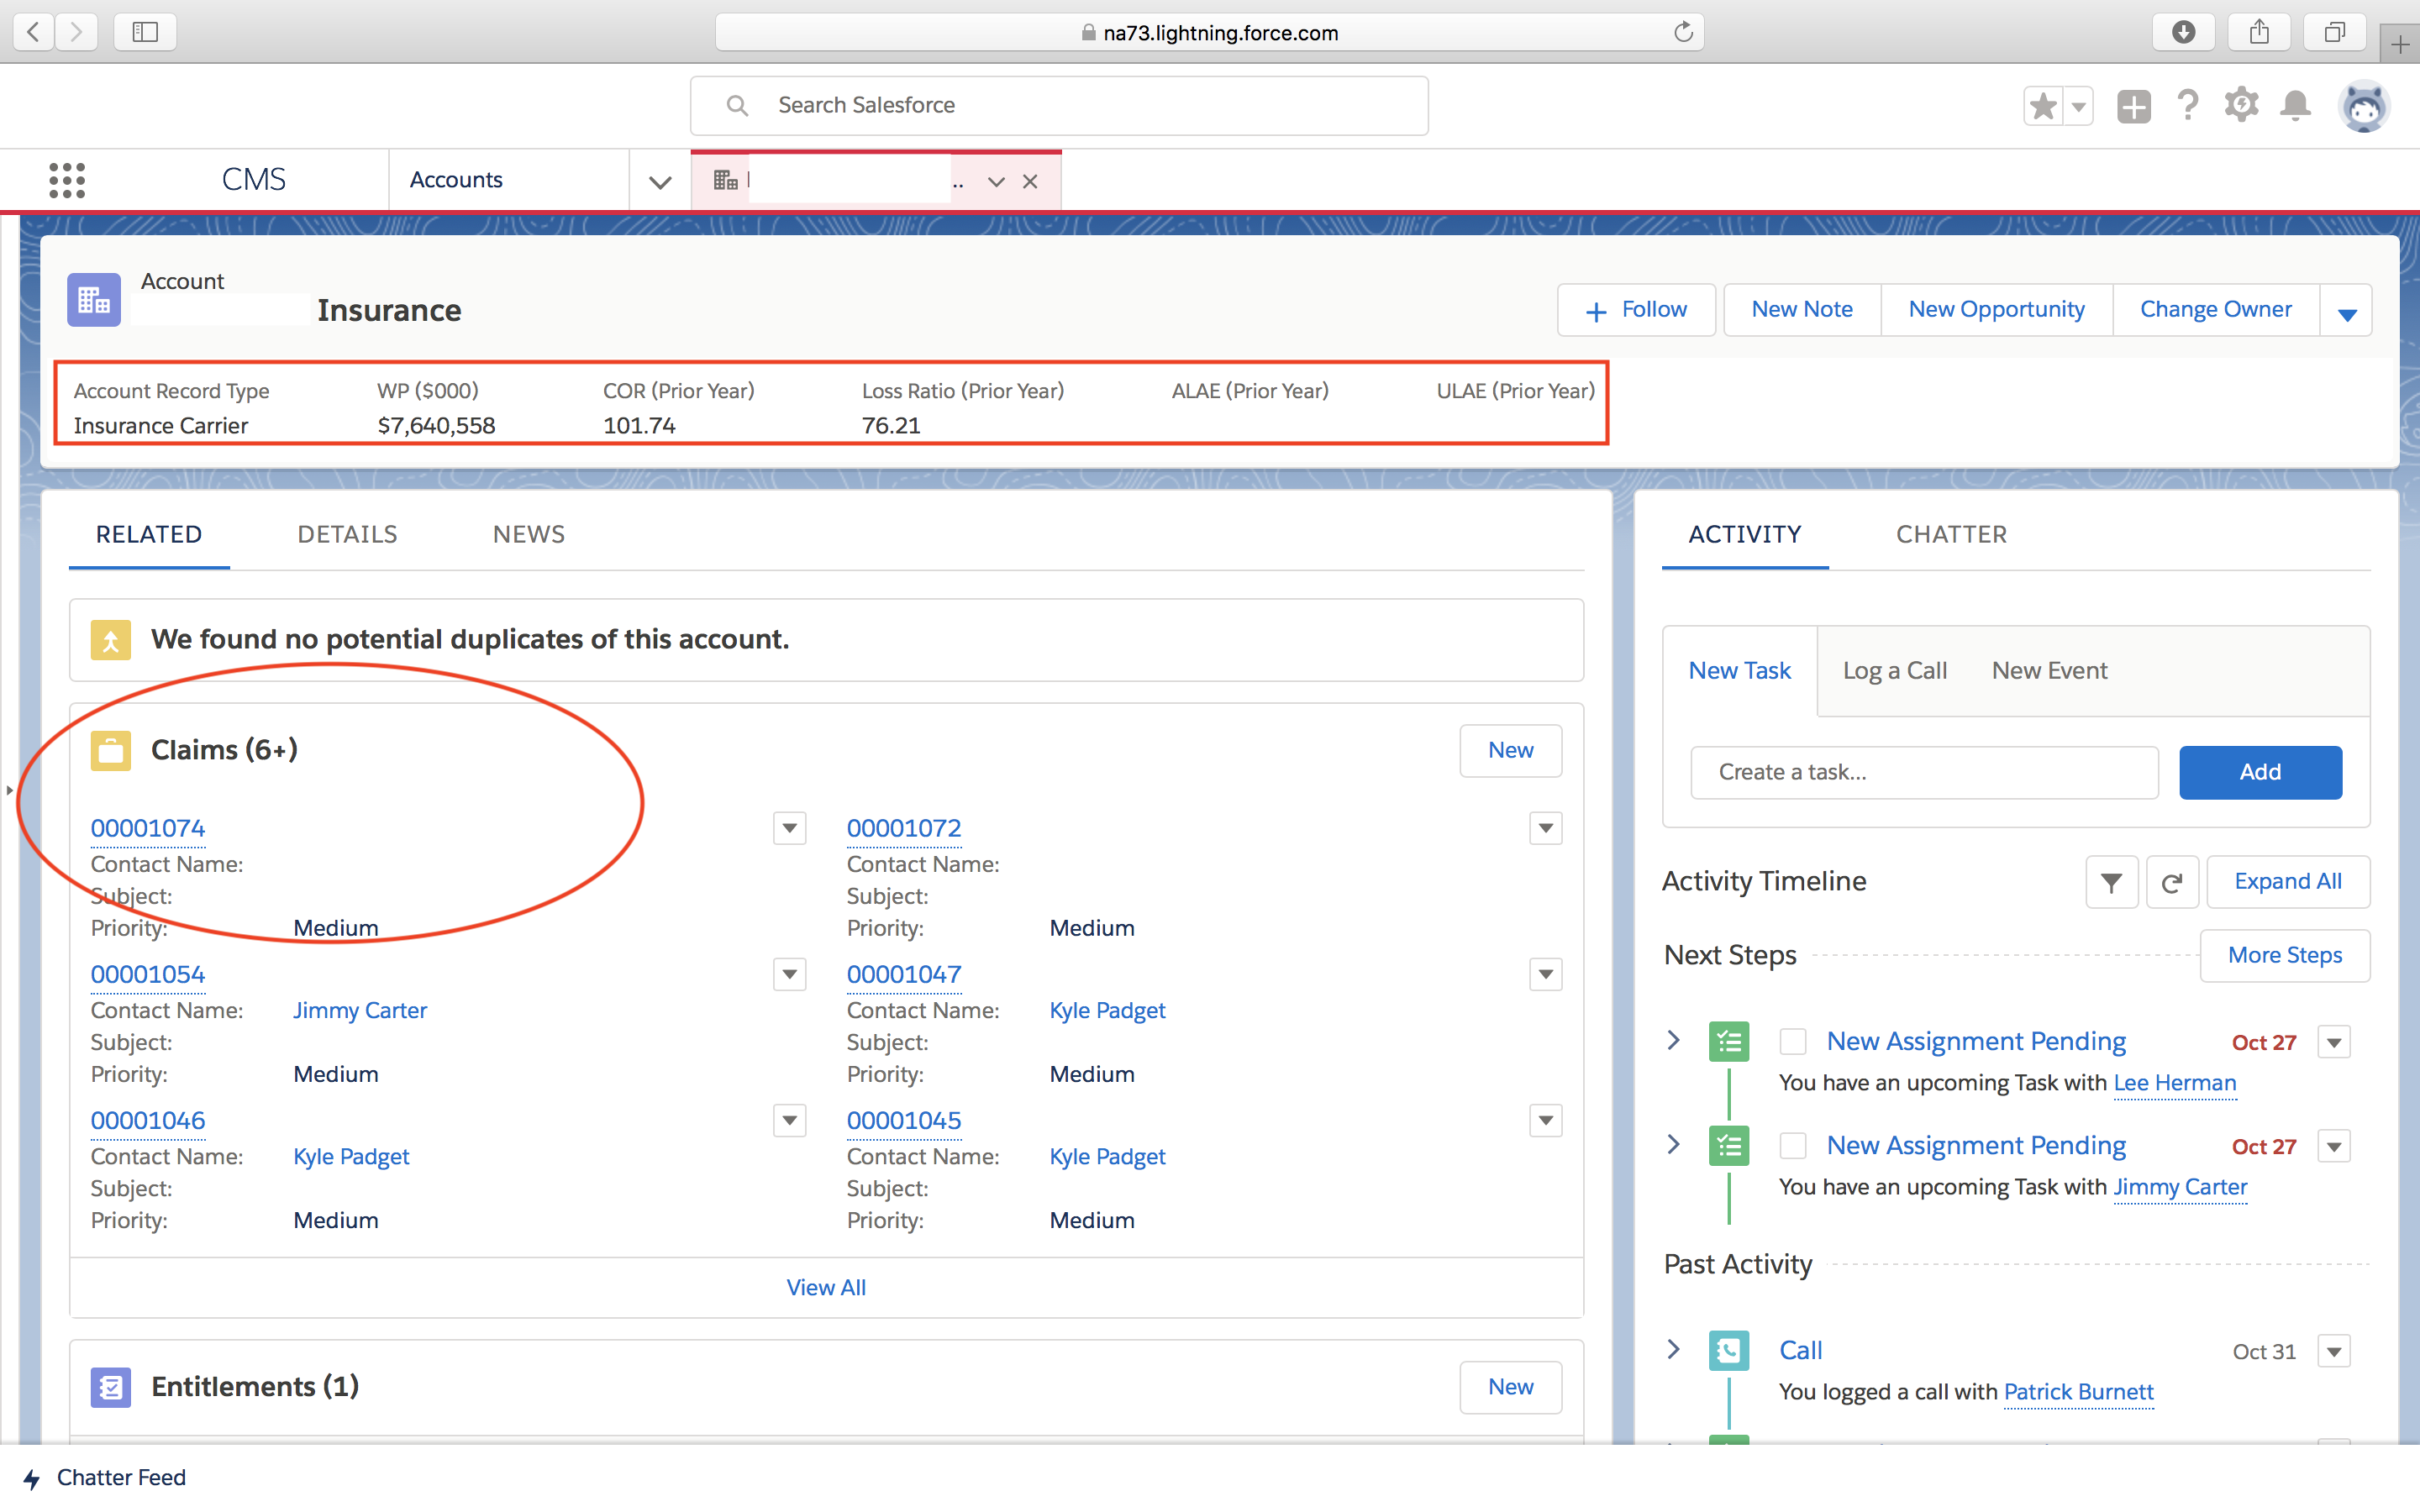
Task: Expand the Call past activity entry
Action: point(1674,1349)
